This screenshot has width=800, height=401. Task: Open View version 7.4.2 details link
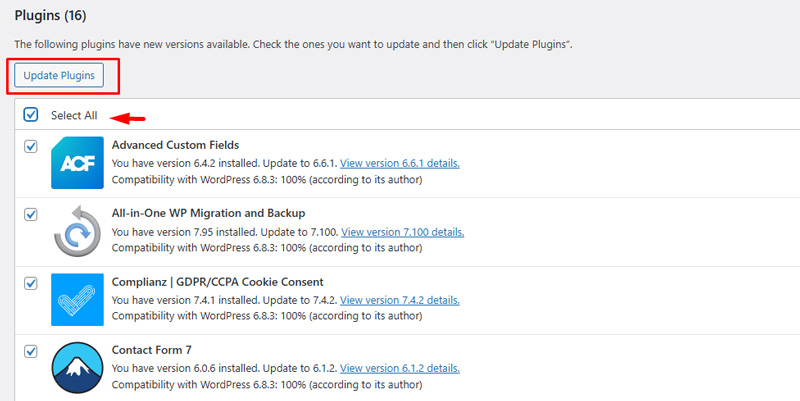(x=400, y=300)
